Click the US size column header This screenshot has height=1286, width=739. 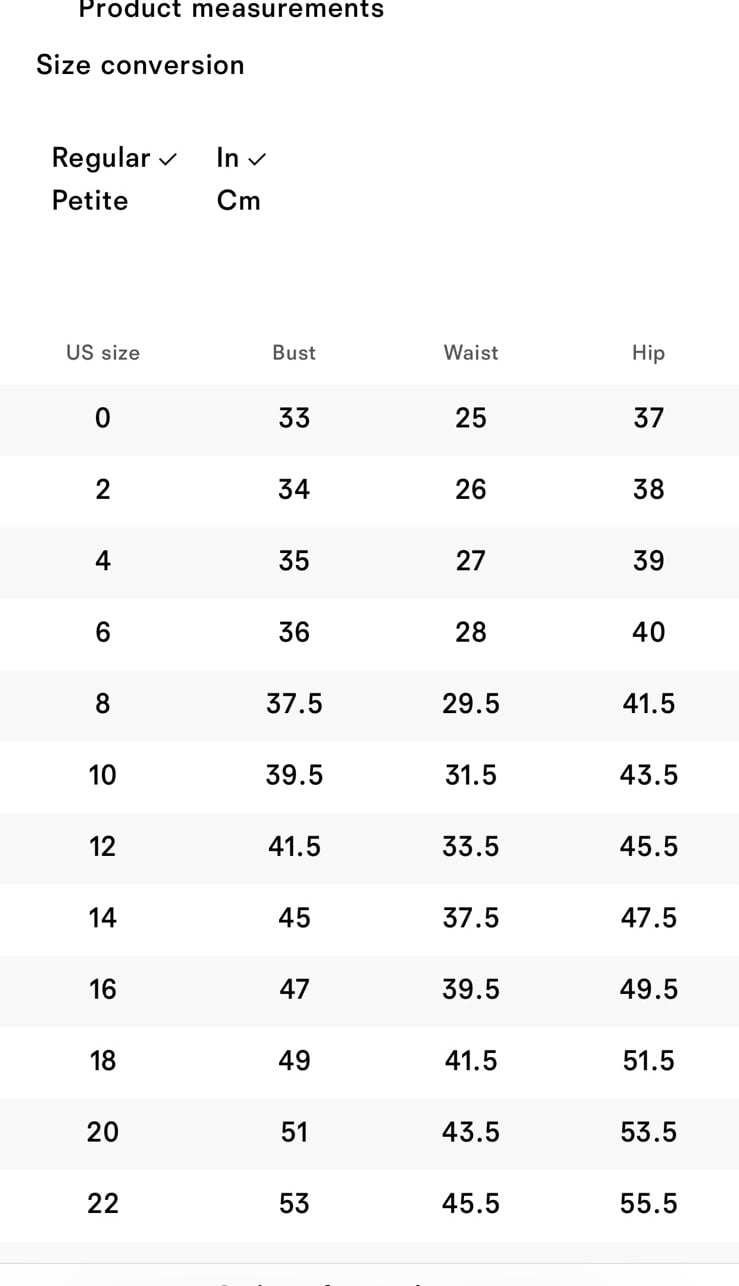tap(103, 353)
